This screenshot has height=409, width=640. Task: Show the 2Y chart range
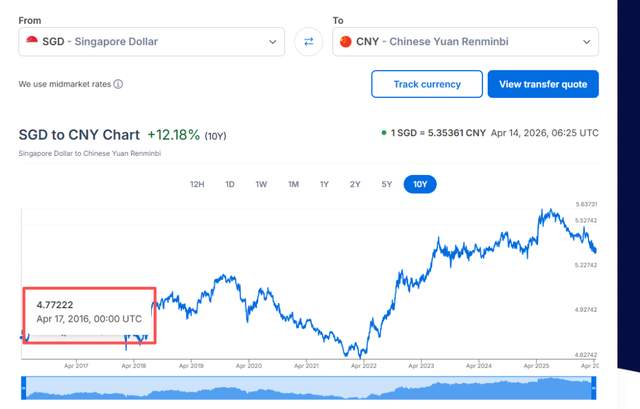click(355, 184)
